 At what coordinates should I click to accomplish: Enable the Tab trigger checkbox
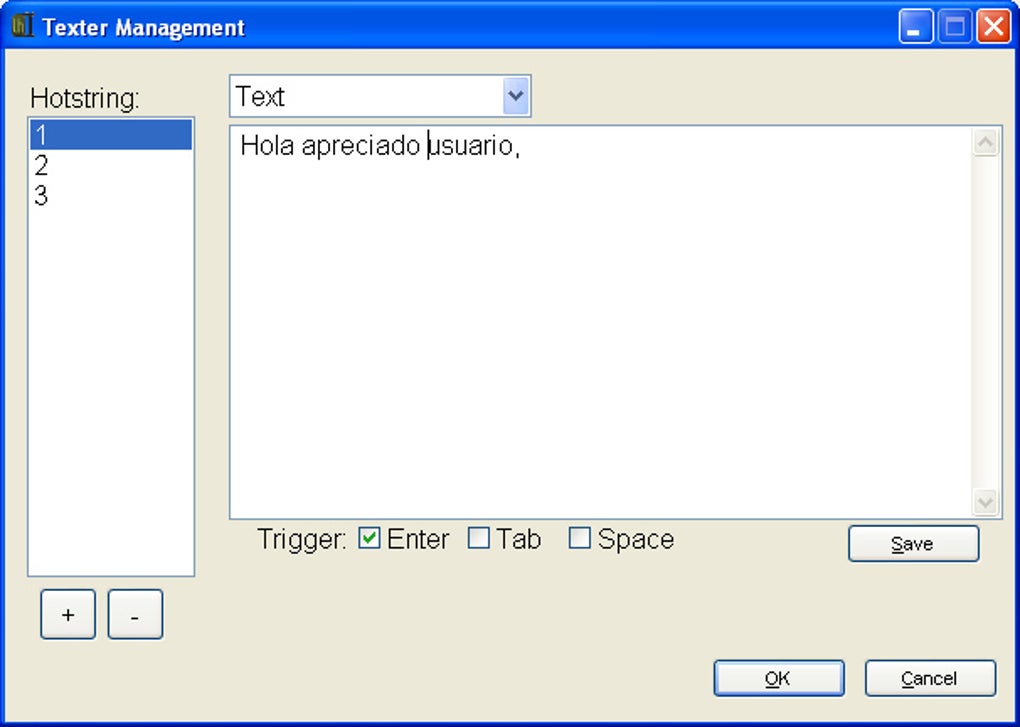click(478, 538)
